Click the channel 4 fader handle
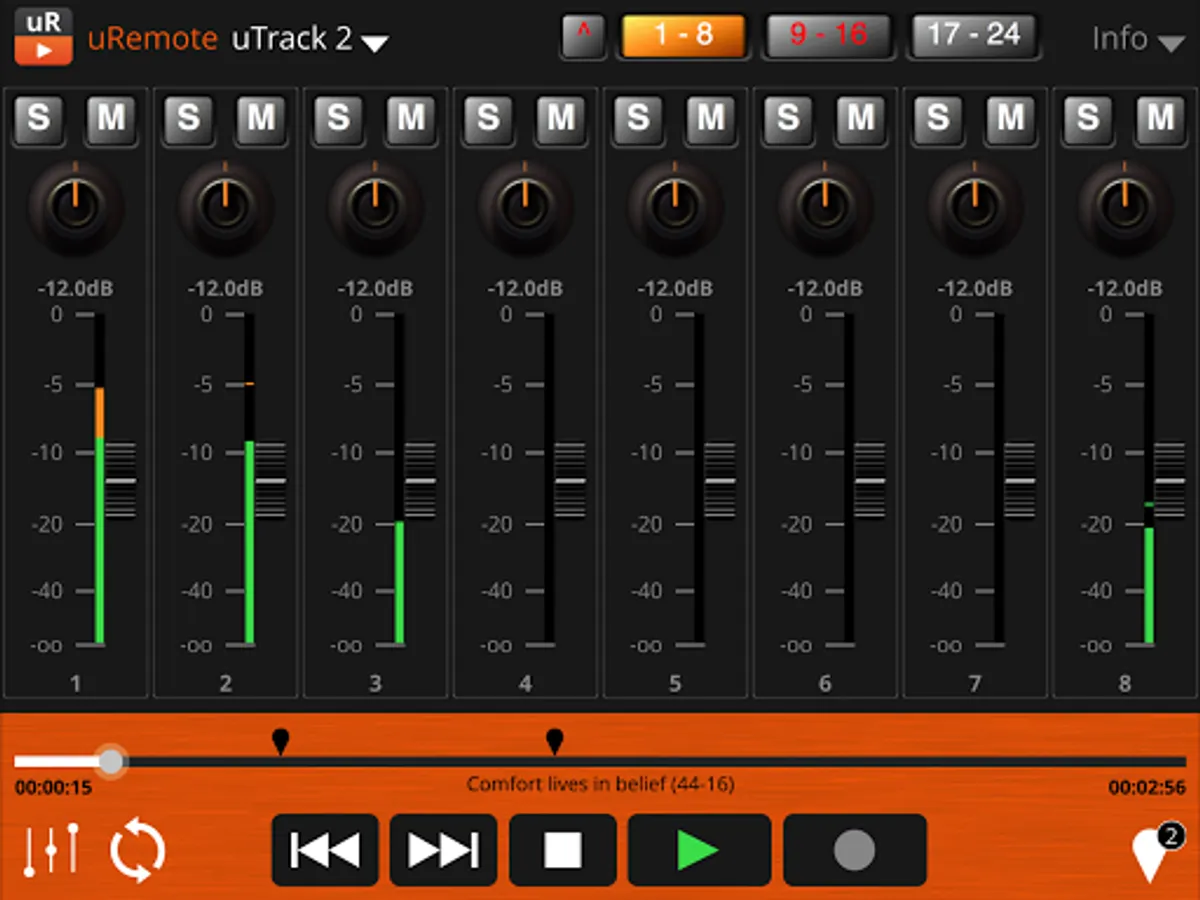 point(571,480)
